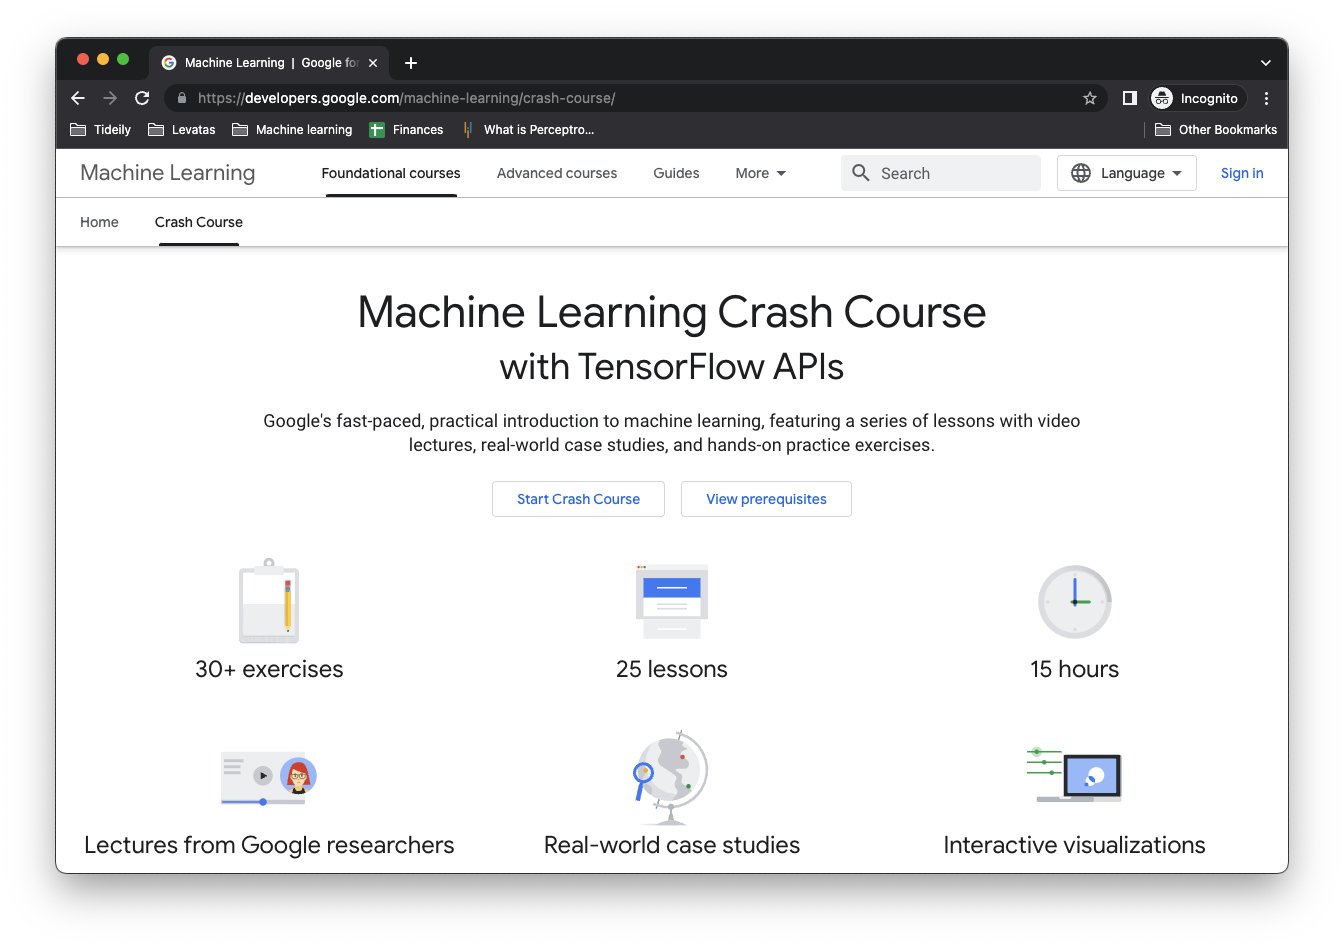This screenshot has height=947, width=1344.
Task: Click the '25 lessons' text
Action: (x=672, y=669)
